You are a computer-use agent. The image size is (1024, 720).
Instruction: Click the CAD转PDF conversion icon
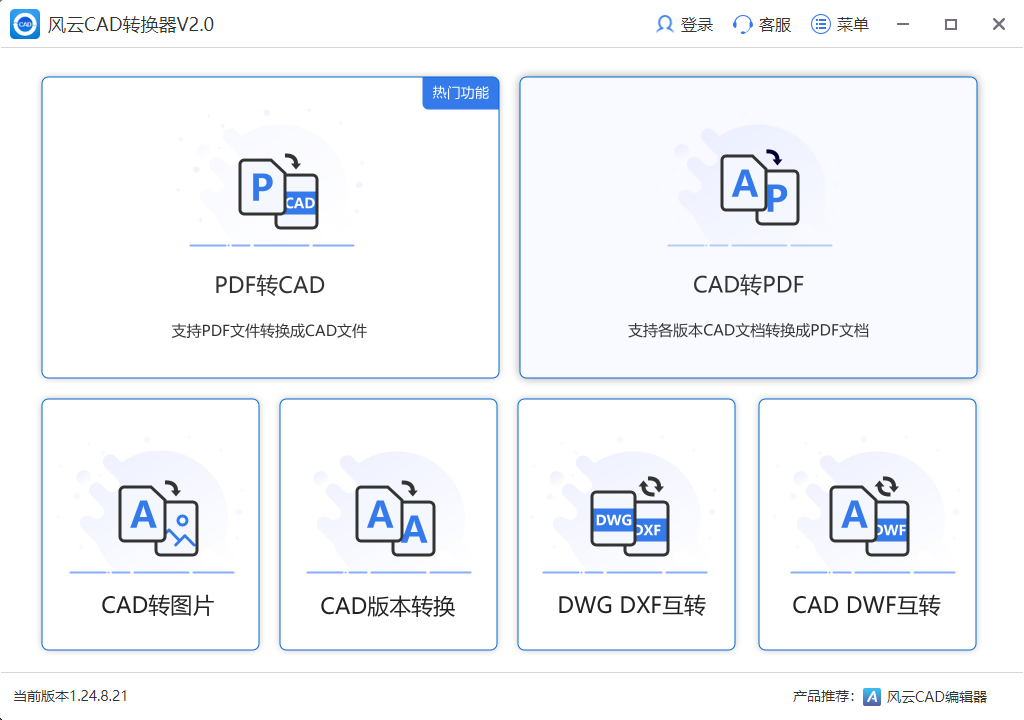(760, 188)
